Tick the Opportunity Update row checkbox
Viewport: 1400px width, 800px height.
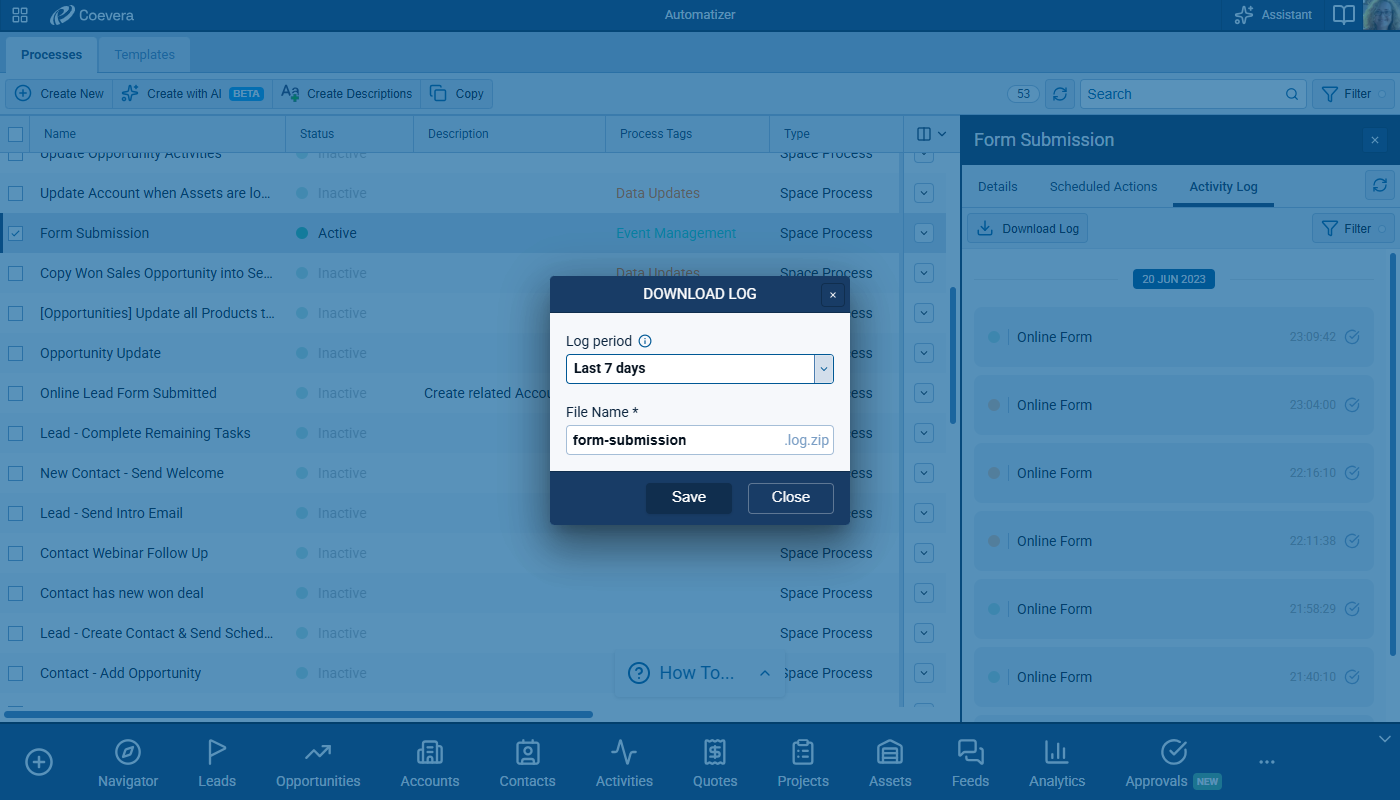click(x=16, y=353)
